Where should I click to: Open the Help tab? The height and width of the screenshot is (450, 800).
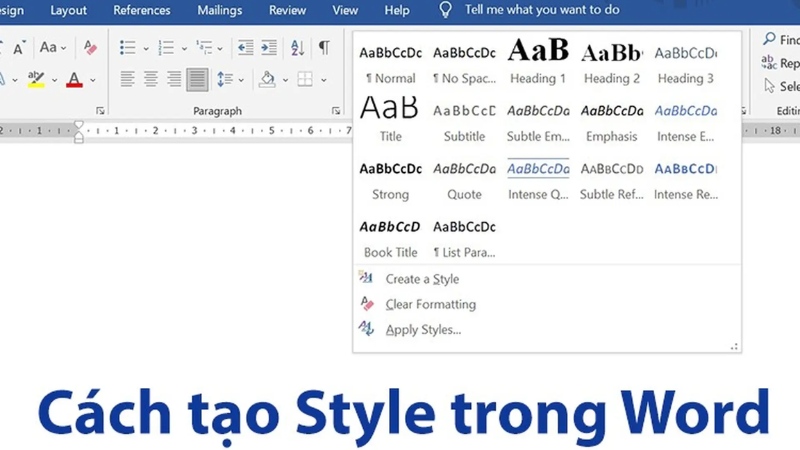[397, 10]
